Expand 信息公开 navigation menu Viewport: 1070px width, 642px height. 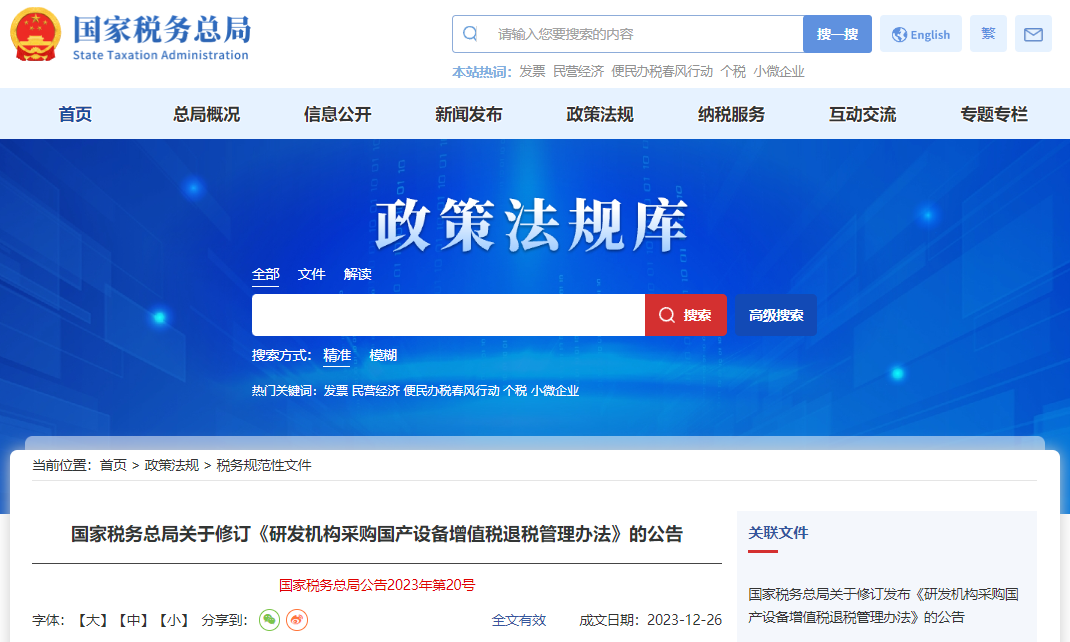337,114
